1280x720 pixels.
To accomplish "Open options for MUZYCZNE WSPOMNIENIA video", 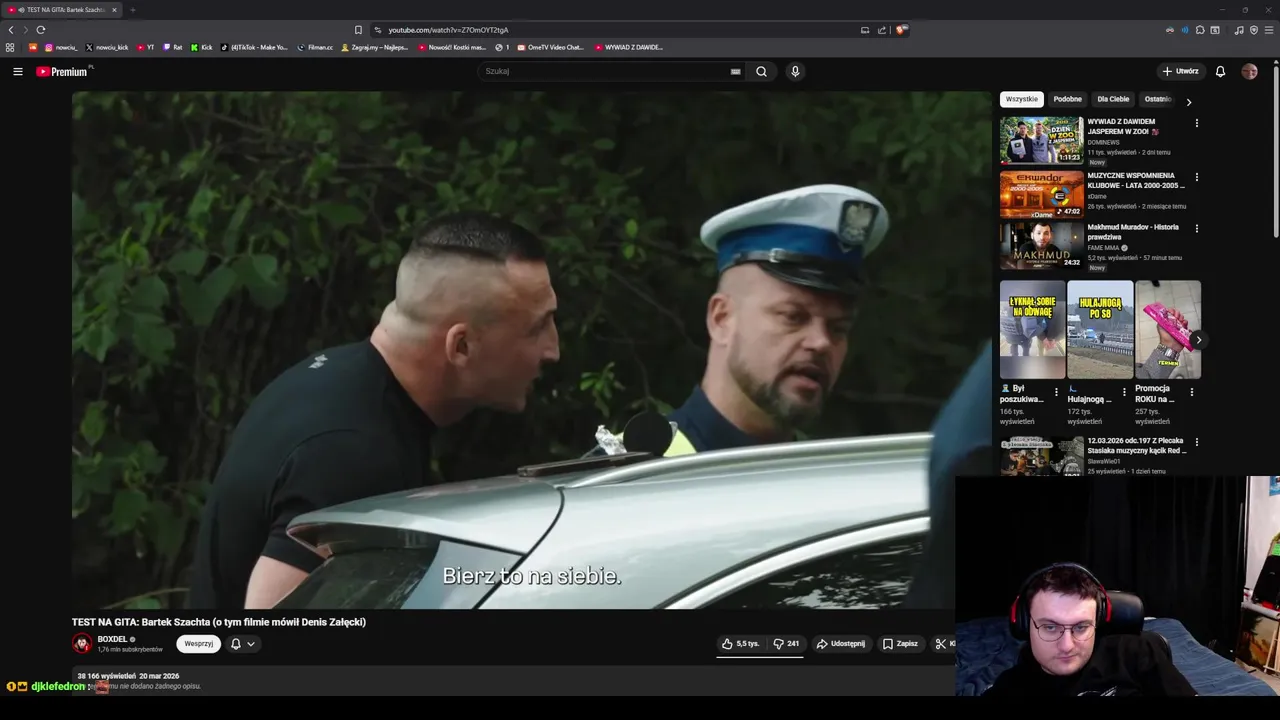I will [x=1196, y=177].
